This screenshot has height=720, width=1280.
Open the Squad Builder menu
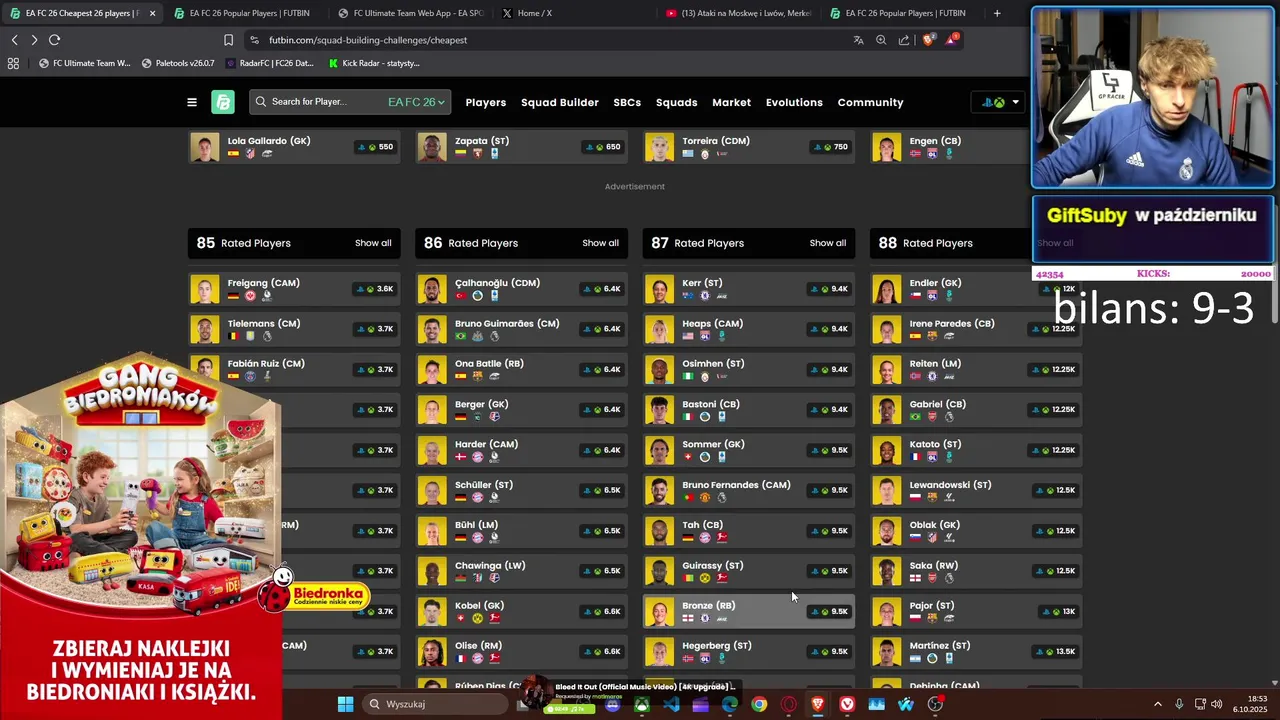click(x=560, y=102)
